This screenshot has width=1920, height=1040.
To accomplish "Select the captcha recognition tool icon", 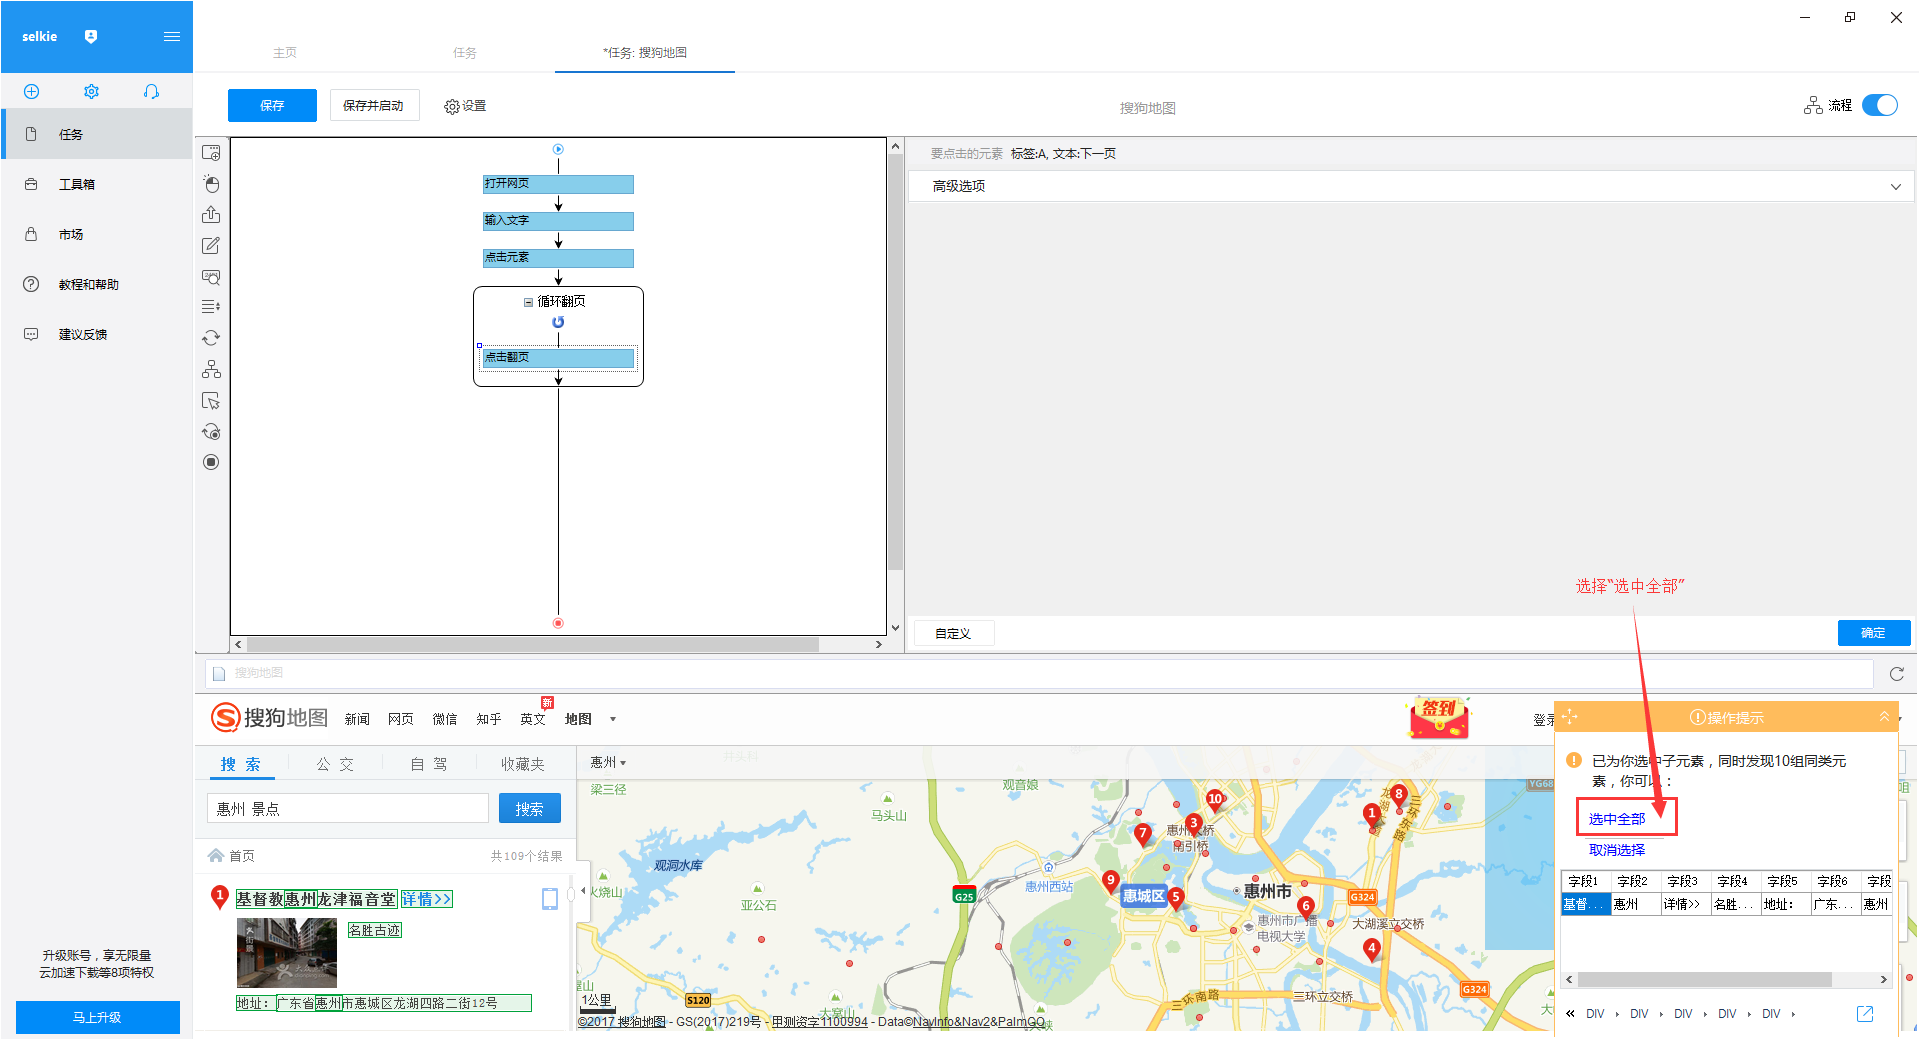I will tap(211, 277).
